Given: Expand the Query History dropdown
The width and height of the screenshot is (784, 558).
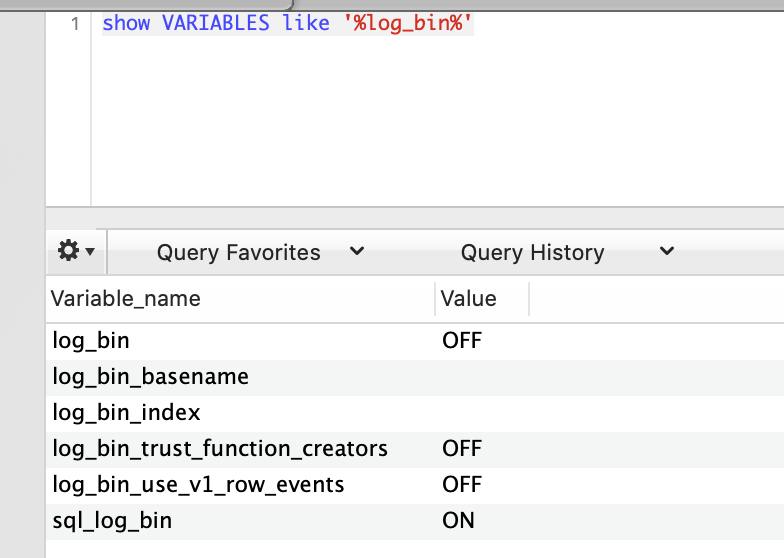Looking at the screenshot, I should (566, 253).
